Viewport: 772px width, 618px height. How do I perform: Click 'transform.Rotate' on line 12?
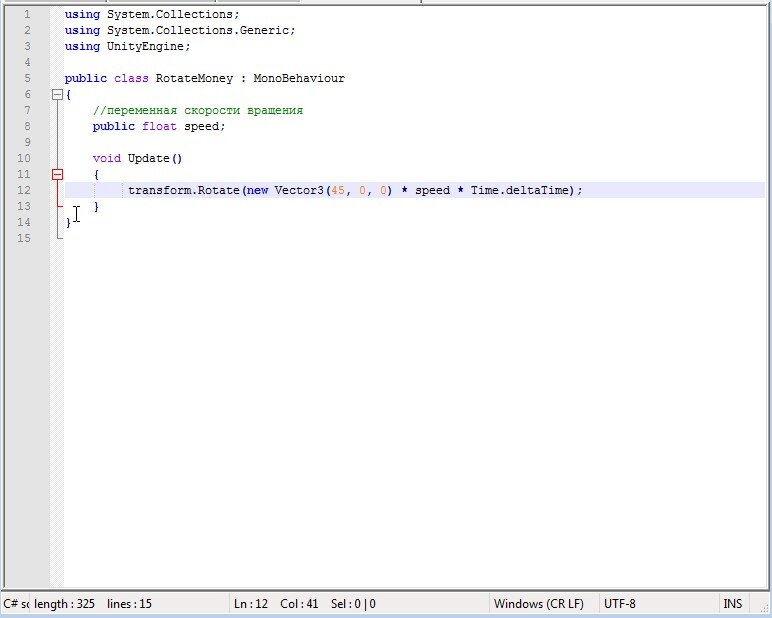(184, 190)
